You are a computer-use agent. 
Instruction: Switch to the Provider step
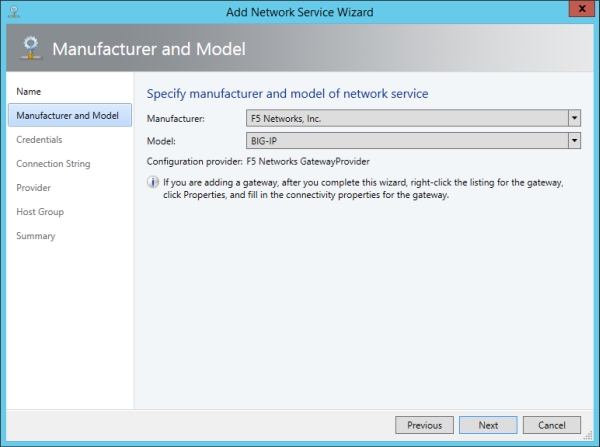33,188
